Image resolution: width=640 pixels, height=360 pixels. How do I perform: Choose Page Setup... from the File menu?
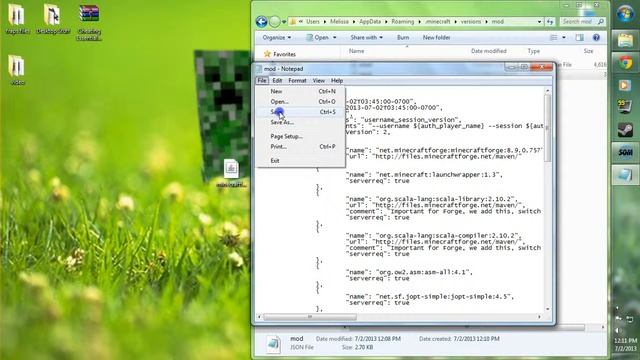pos(301,136)
